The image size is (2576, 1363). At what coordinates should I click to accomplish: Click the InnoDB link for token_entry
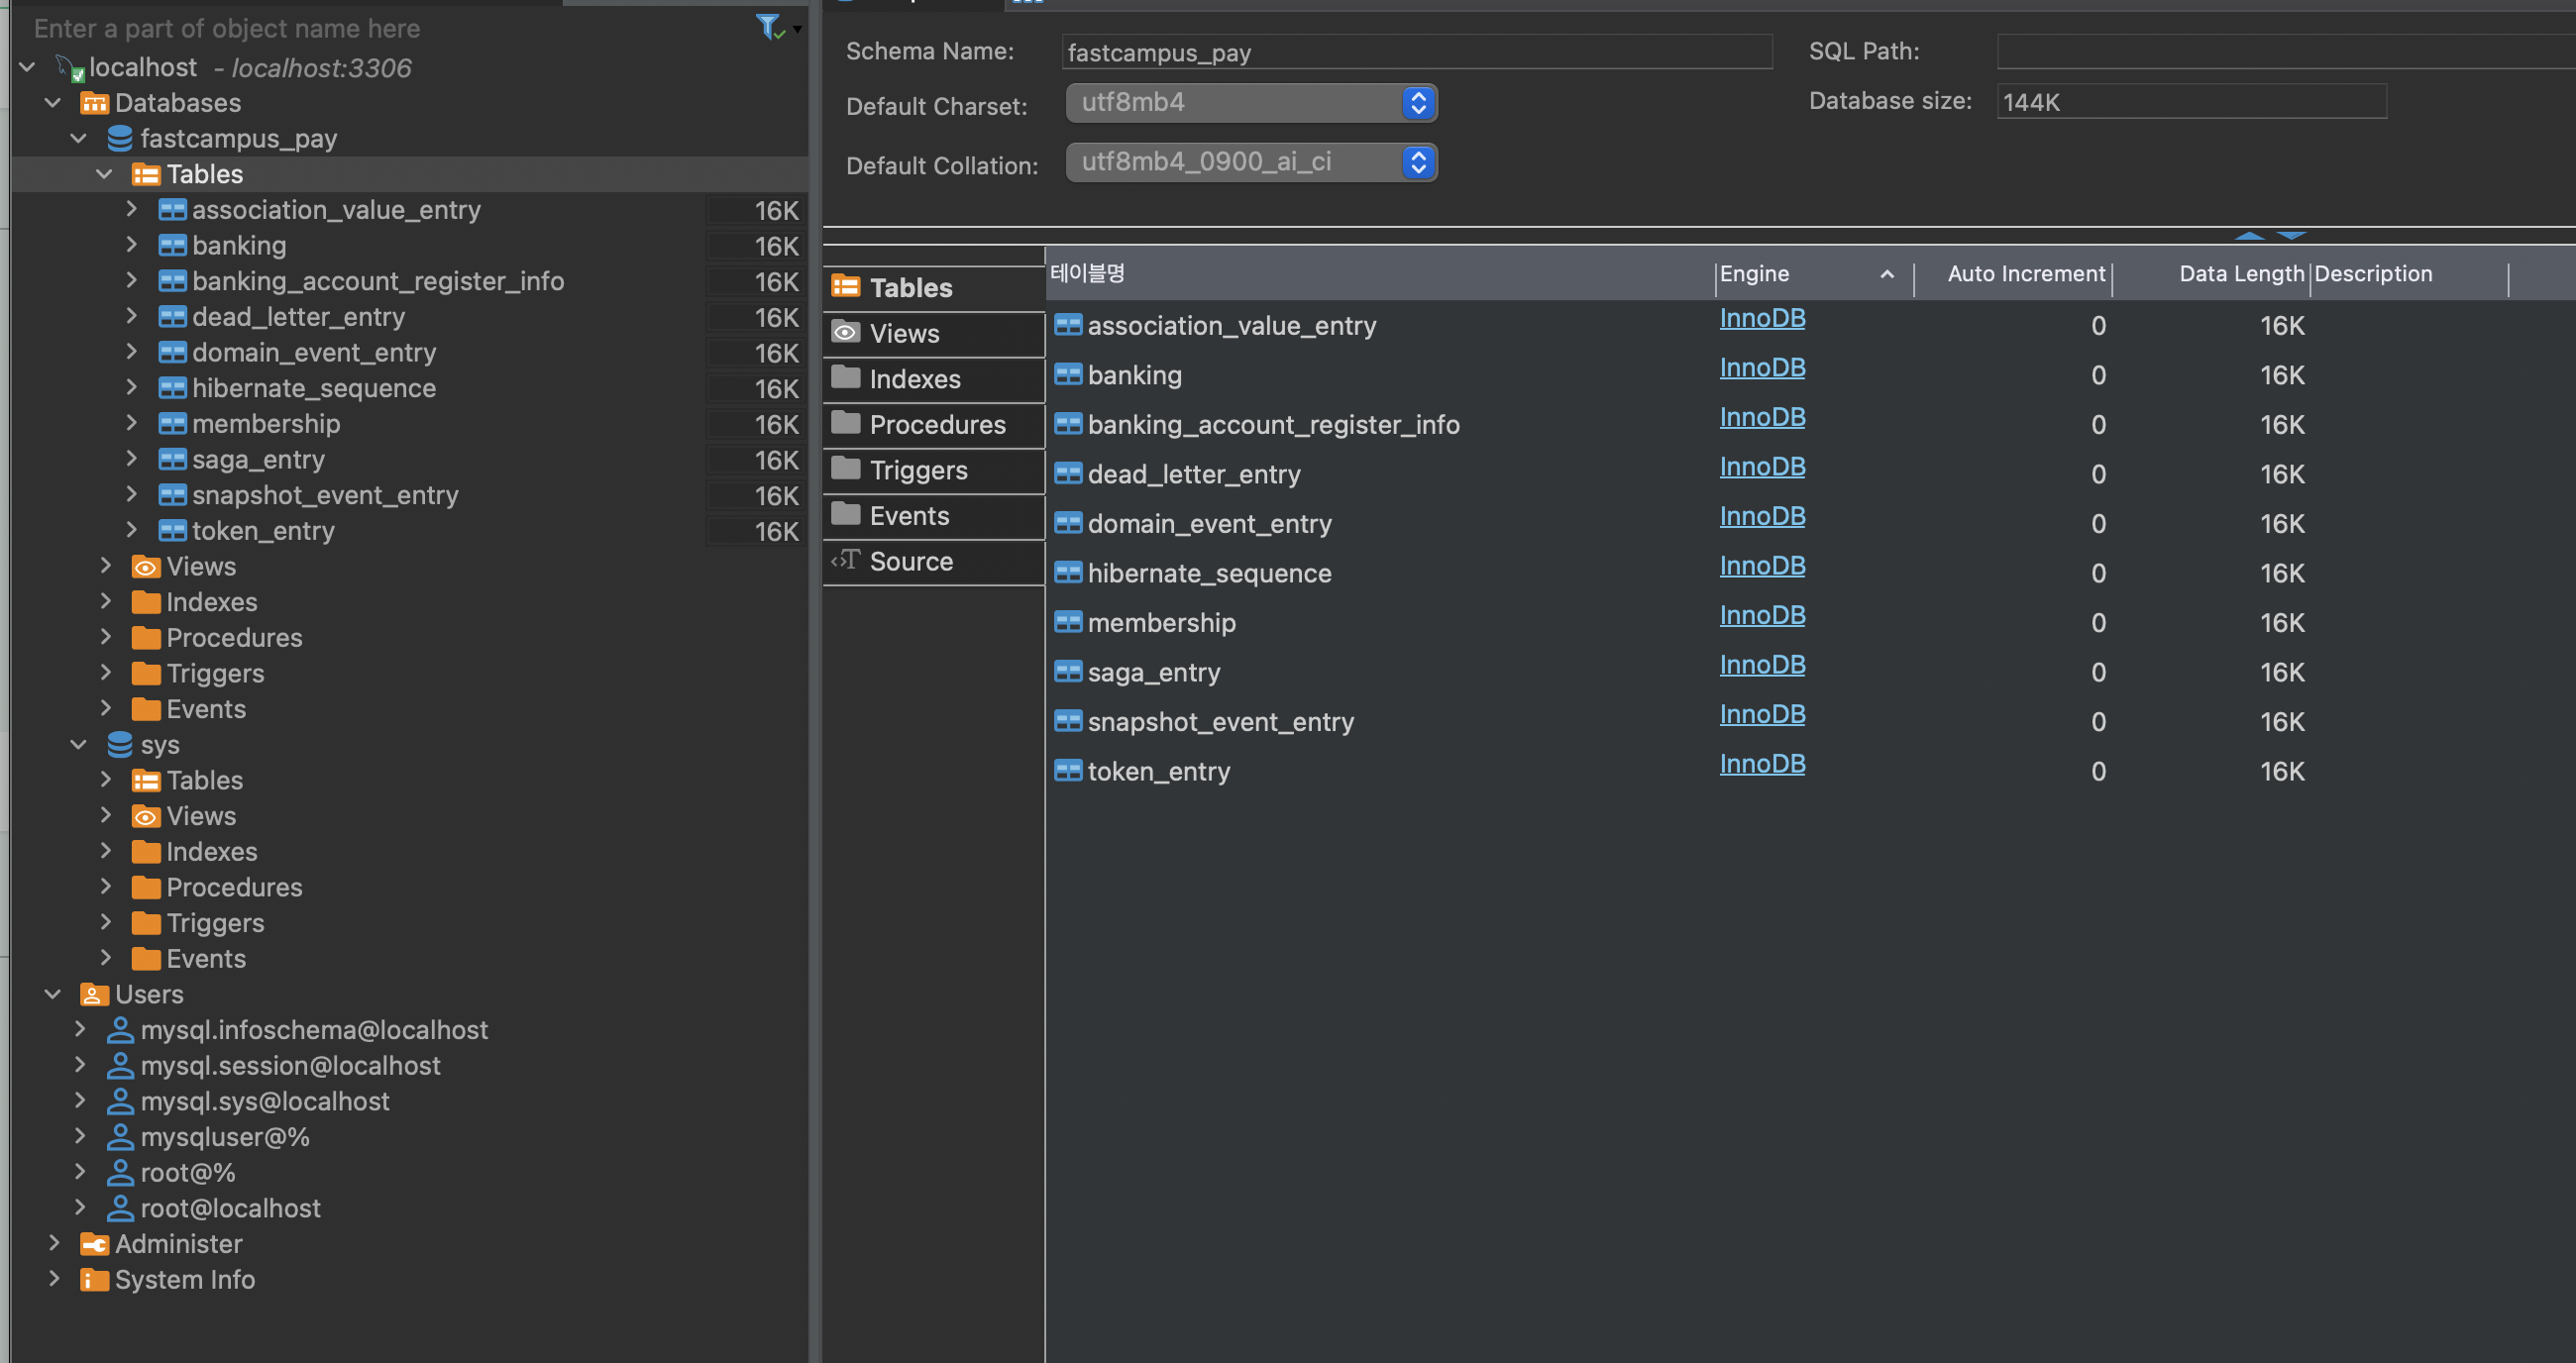(1761, 764)
